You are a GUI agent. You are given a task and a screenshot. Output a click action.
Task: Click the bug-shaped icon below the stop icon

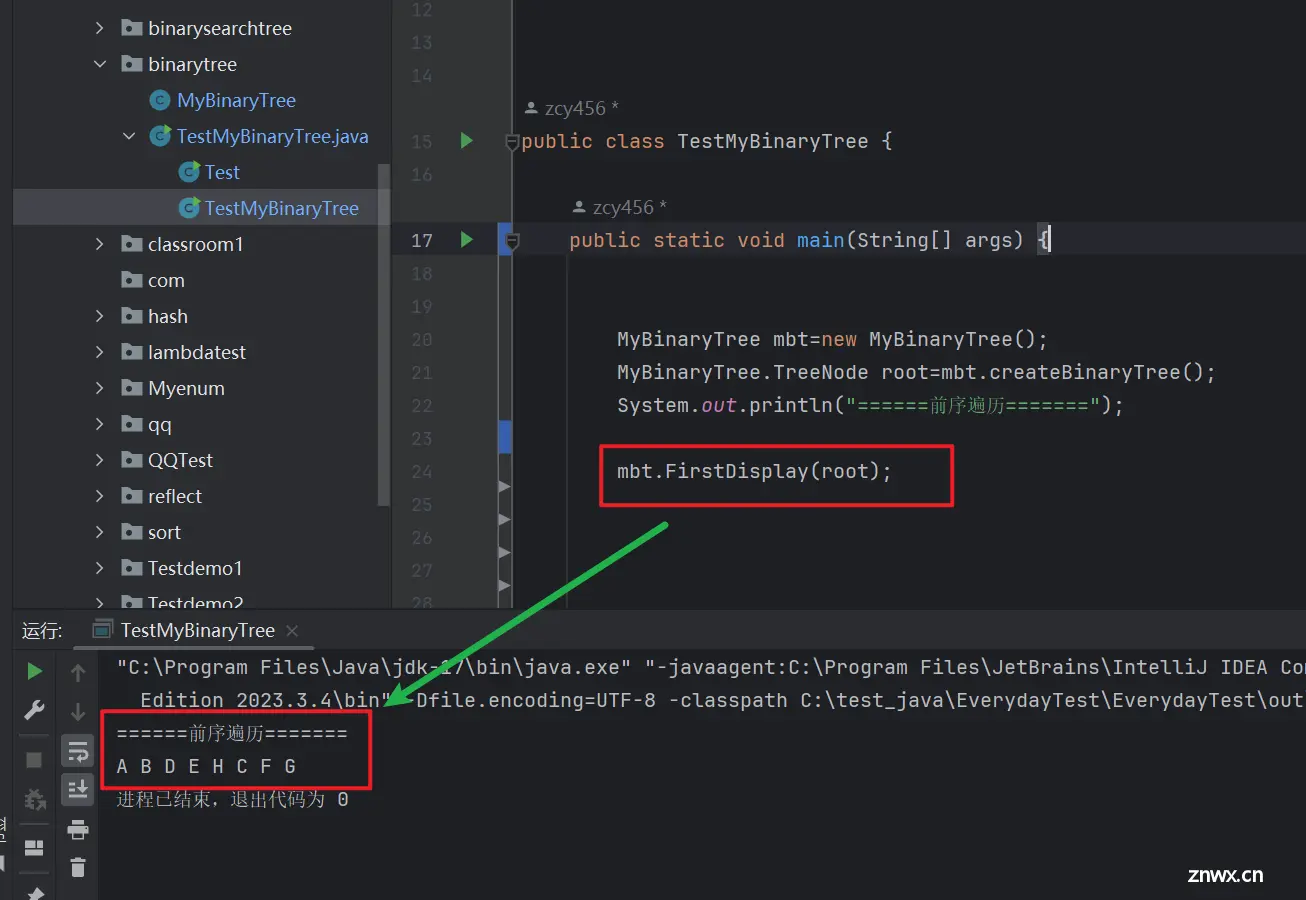tap(34, 800)
